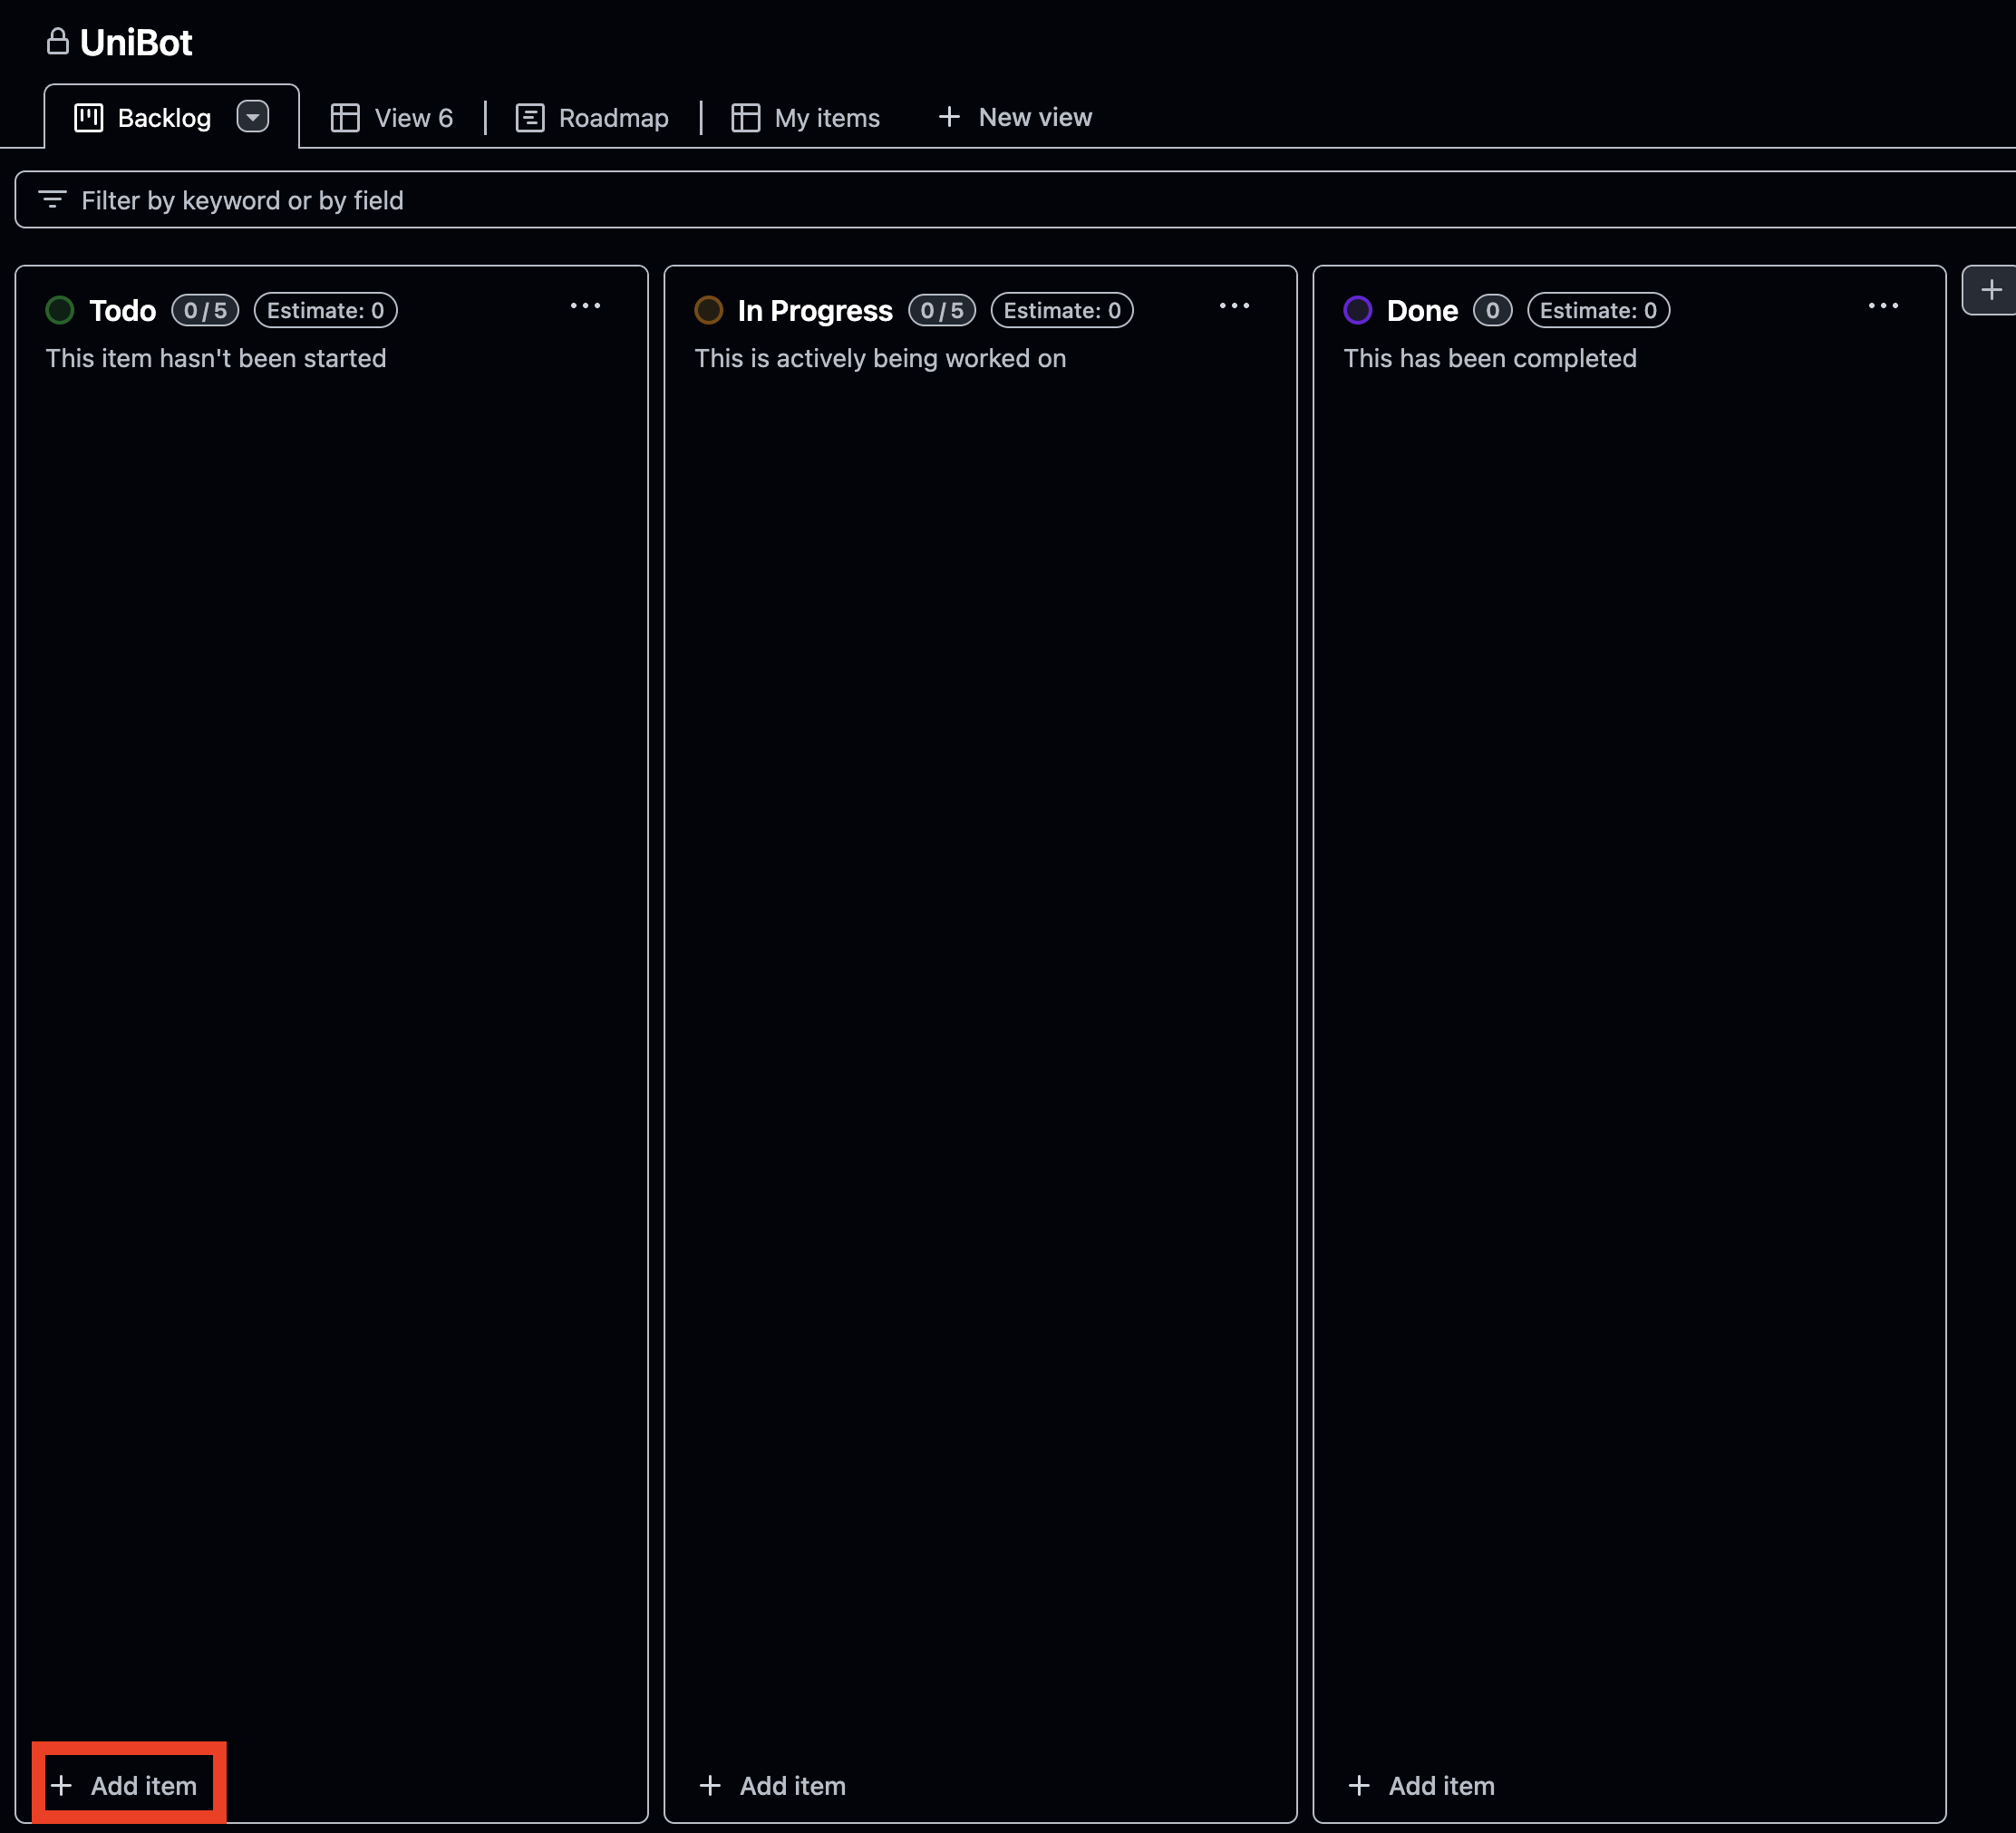Click the plus button to add column
This screenshot has width=2016, height=1833.
click(1990, 290)
